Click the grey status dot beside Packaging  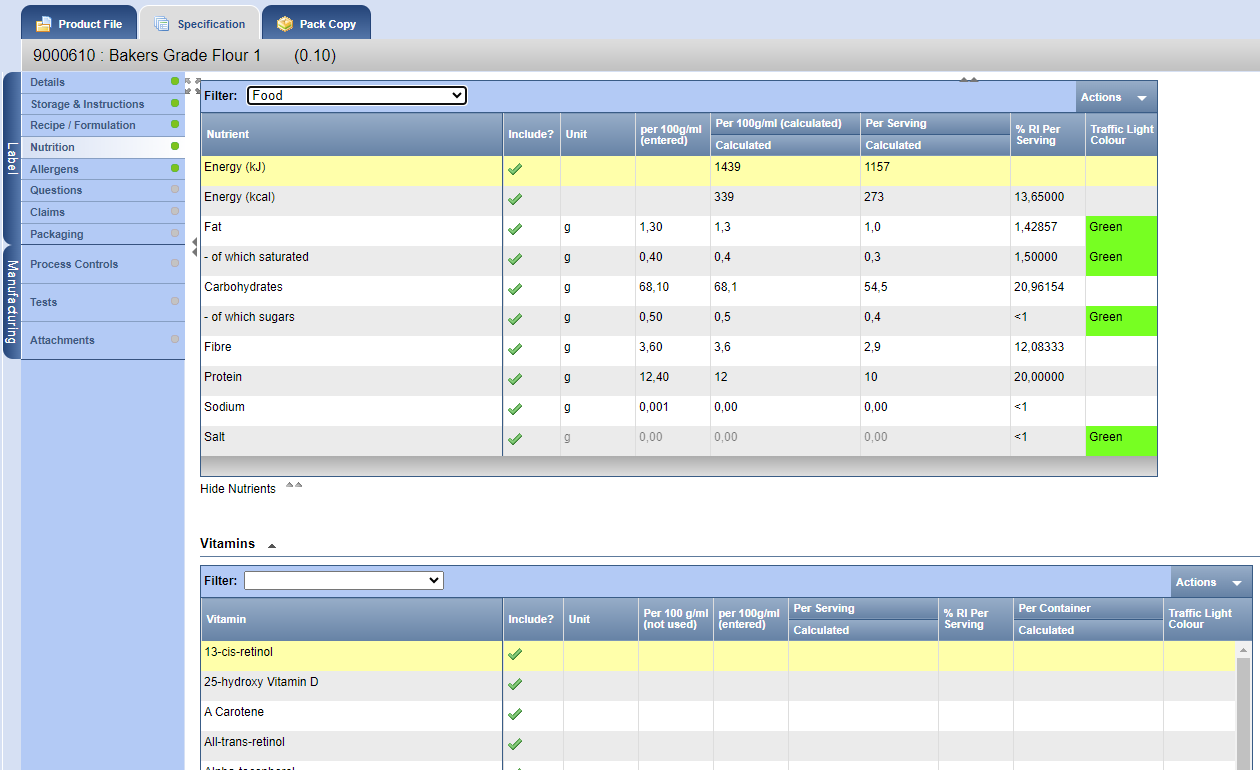(x=175, y=234)
